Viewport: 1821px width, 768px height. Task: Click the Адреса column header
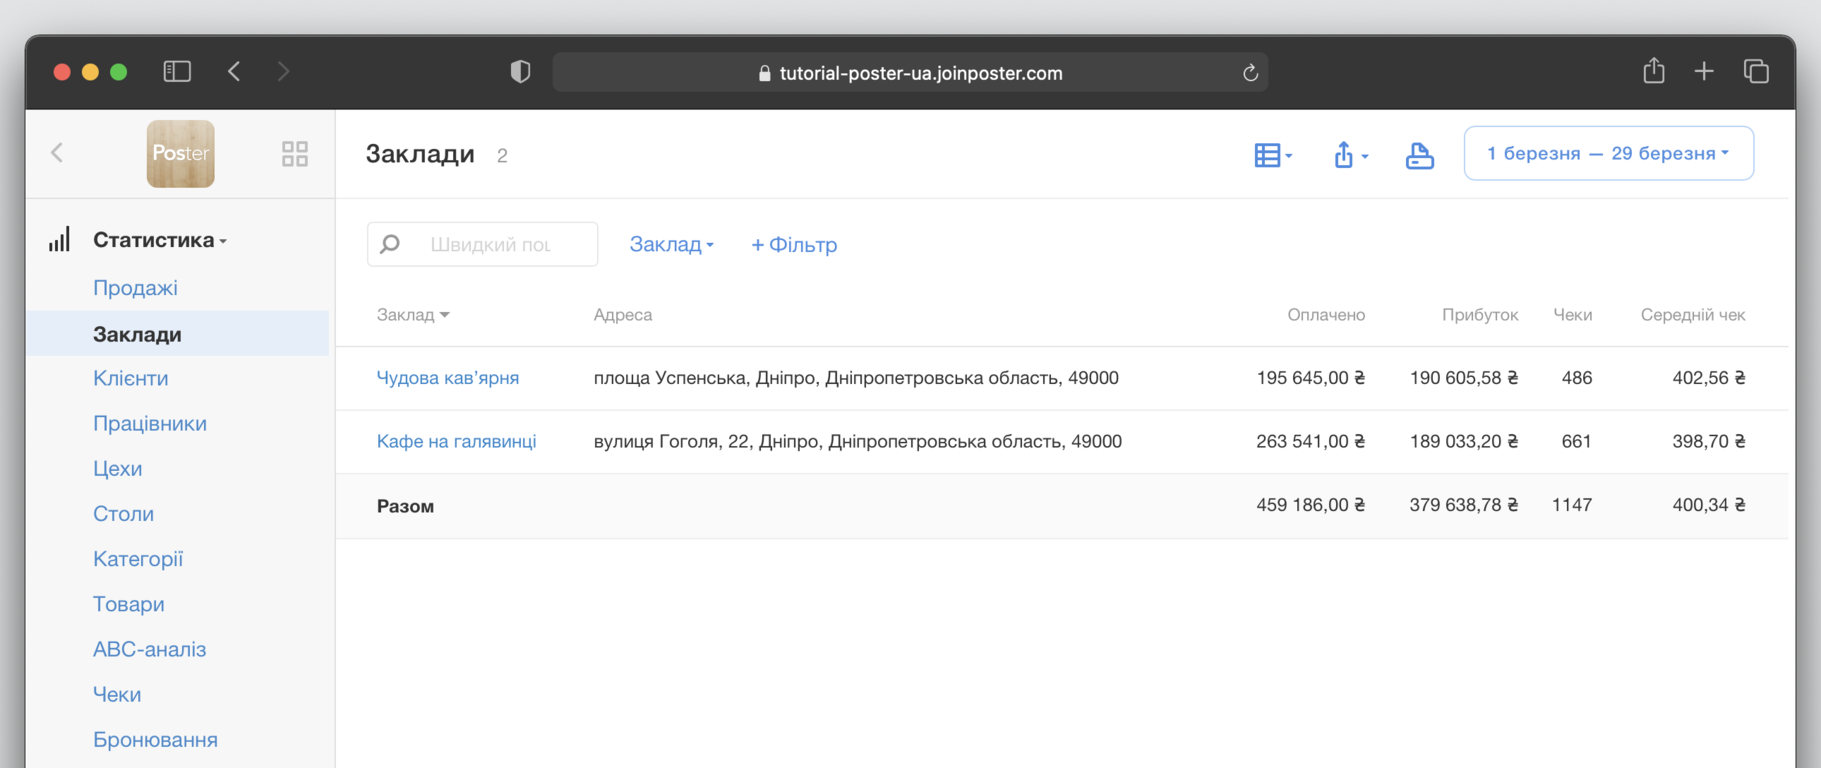tap(623, 315)
